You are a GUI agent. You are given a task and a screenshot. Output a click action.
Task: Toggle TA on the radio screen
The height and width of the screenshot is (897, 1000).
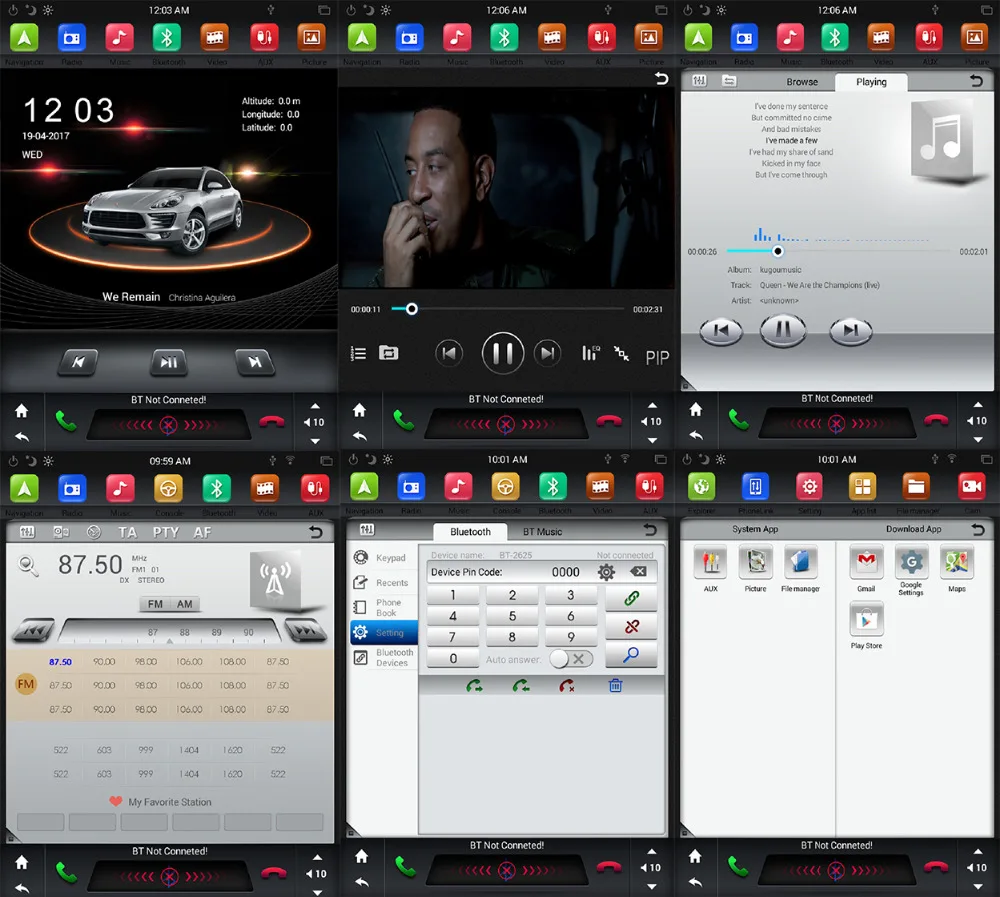pos(128,532)
